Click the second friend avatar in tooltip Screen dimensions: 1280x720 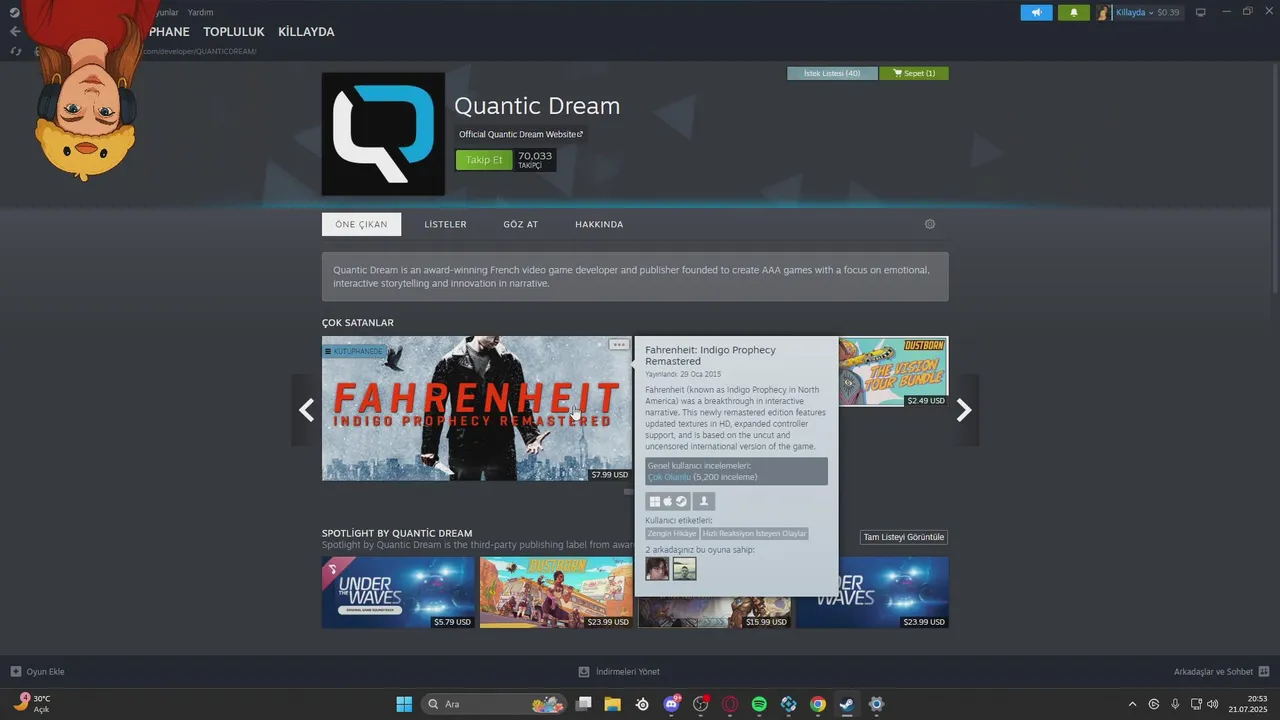[684, 569]
